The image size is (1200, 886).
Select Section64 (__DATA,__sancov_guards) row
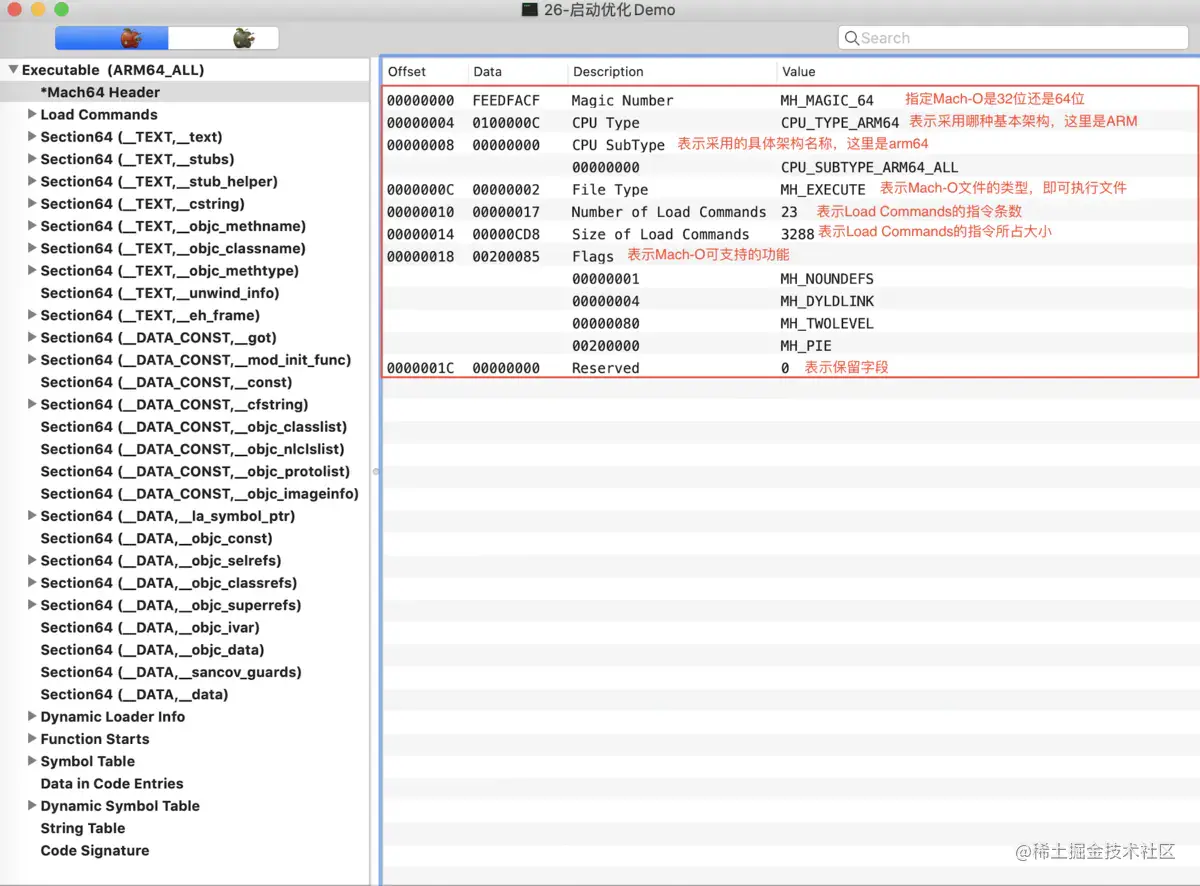click(x=185, y=672)
